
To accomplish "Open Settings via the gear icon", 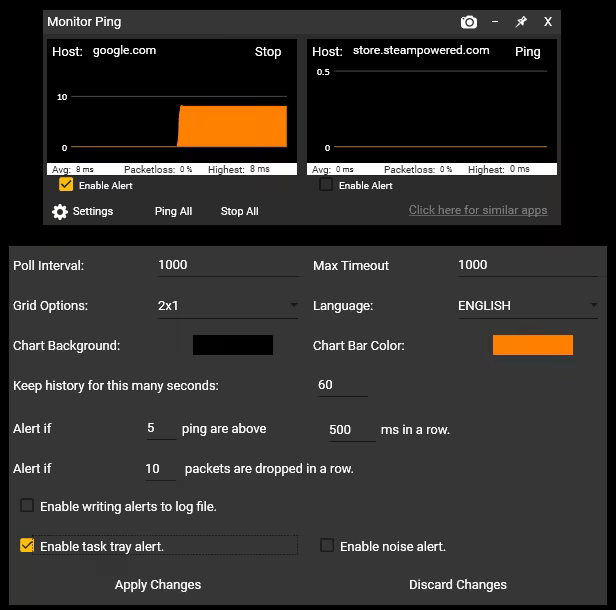I will (x=60, y=212).
